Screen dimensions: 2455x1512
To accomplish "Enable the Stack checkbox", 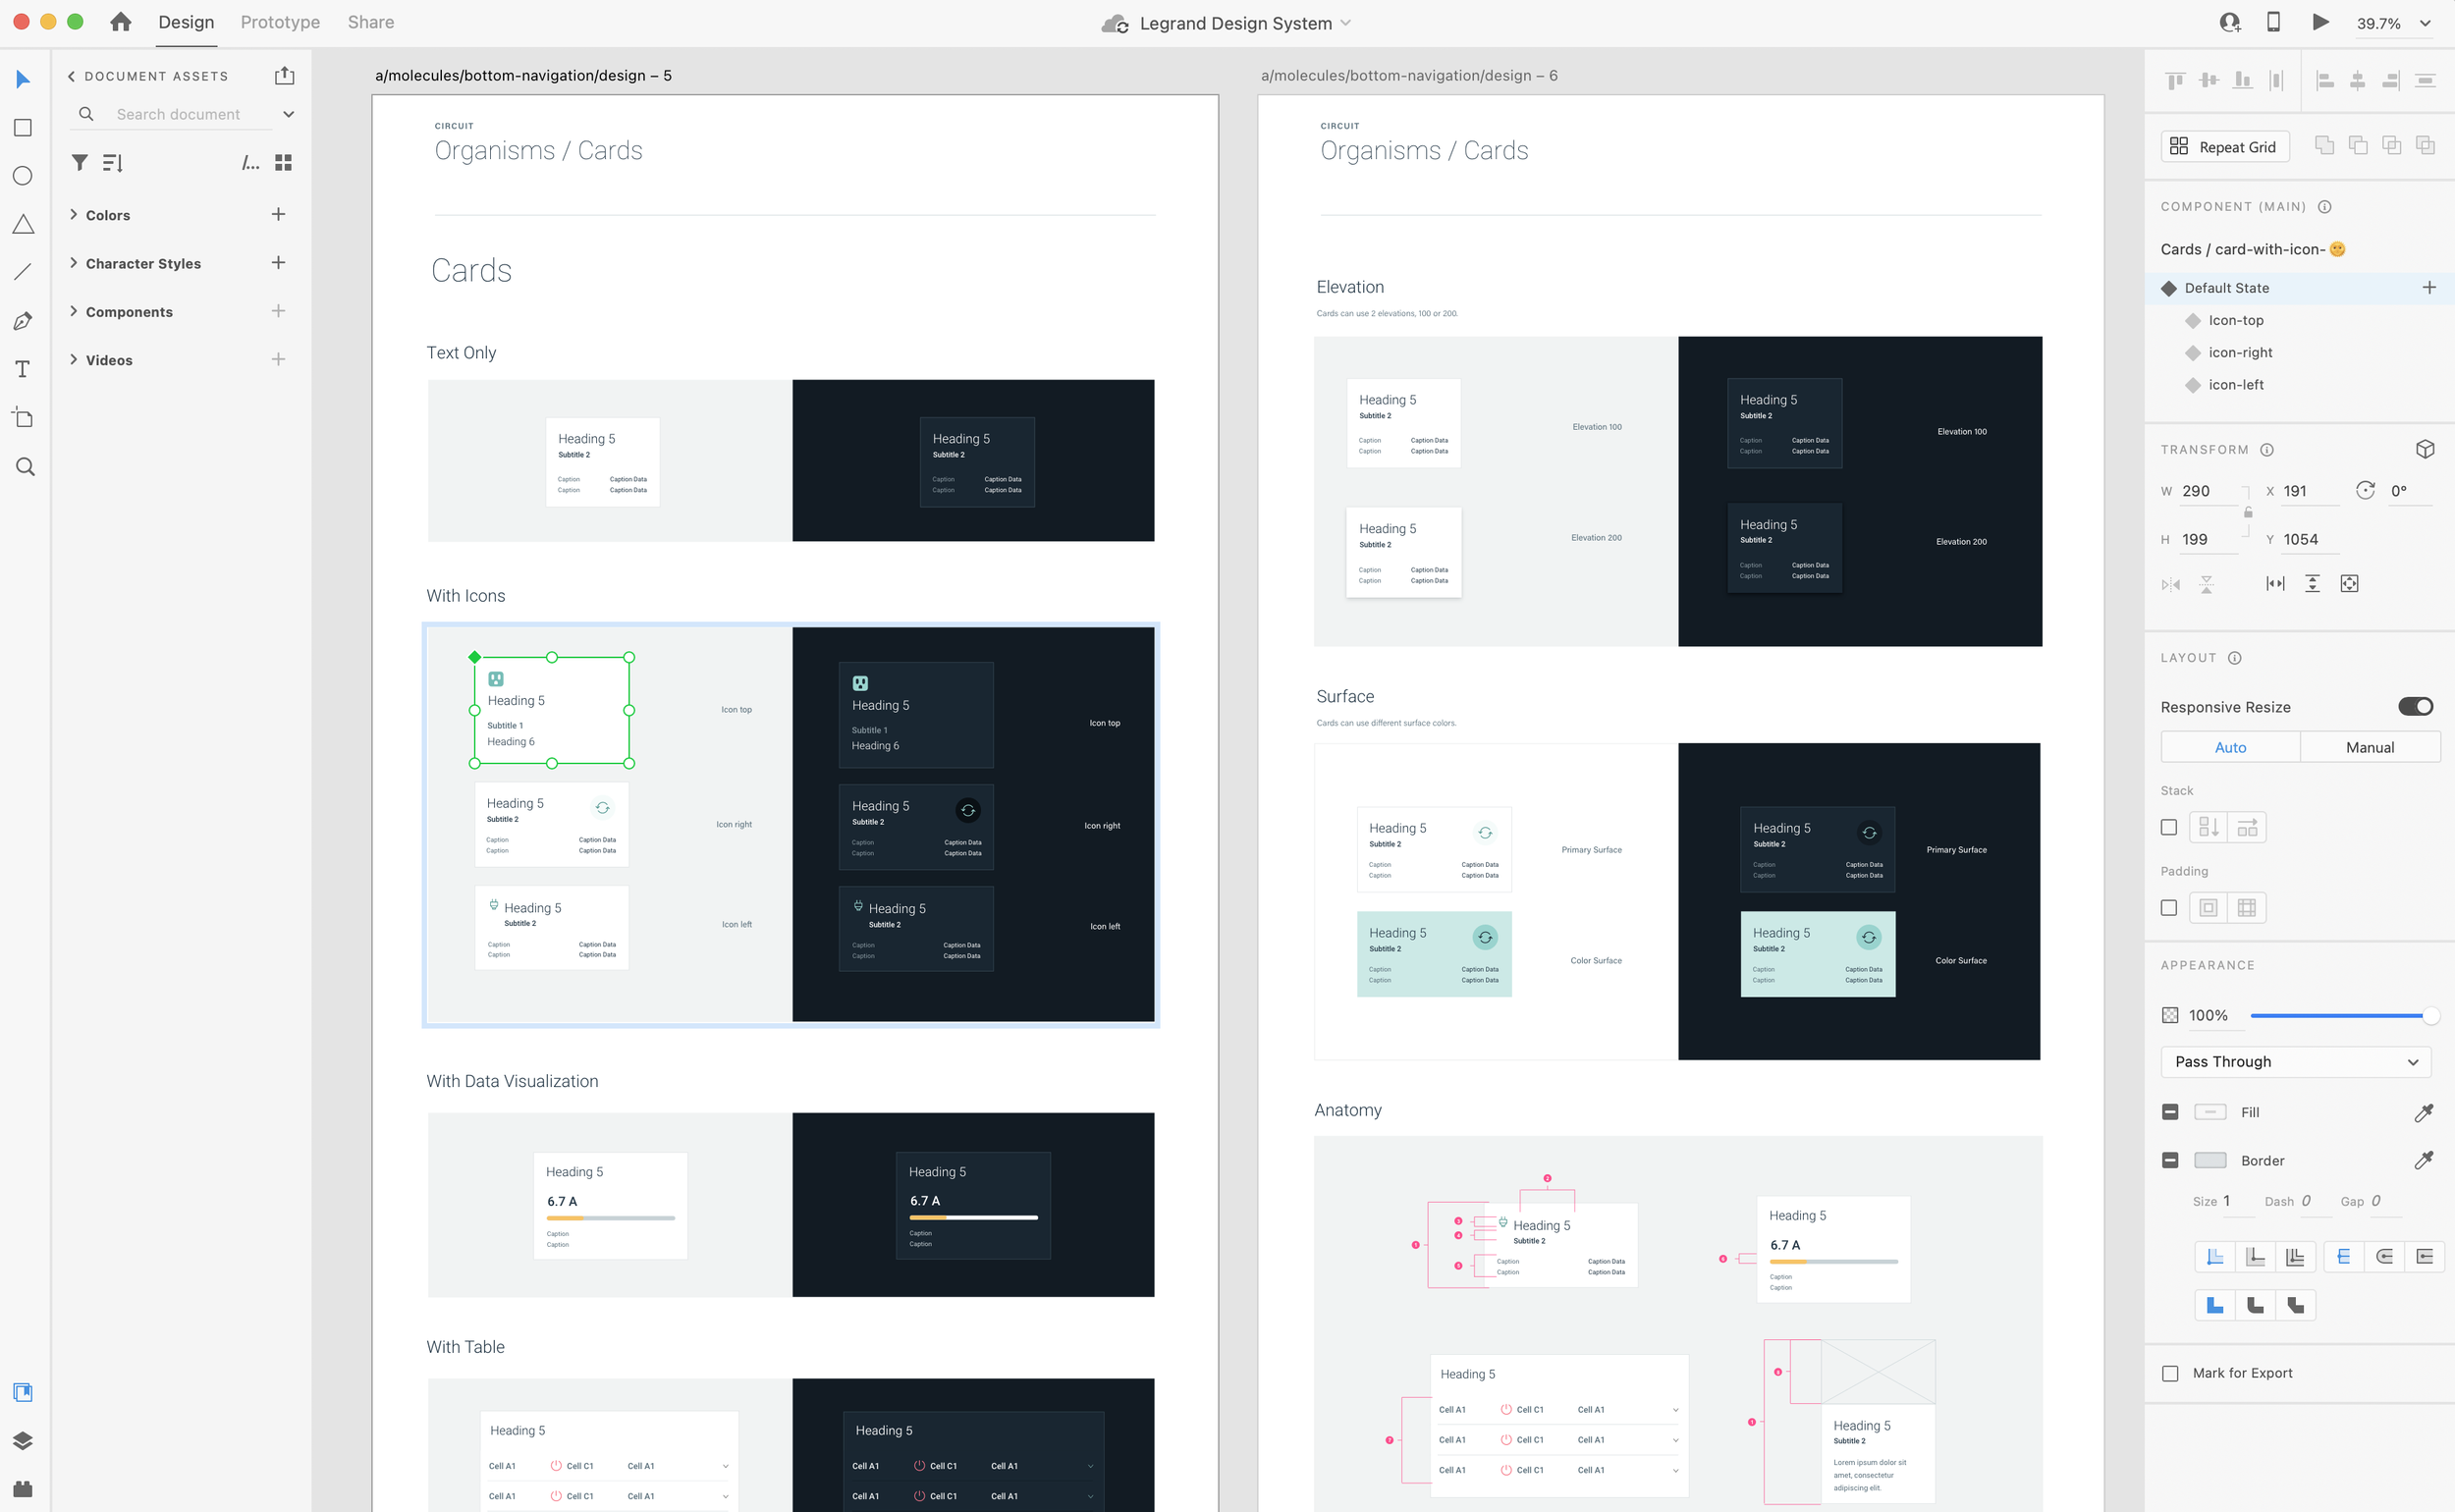I will click(2169, 827).
